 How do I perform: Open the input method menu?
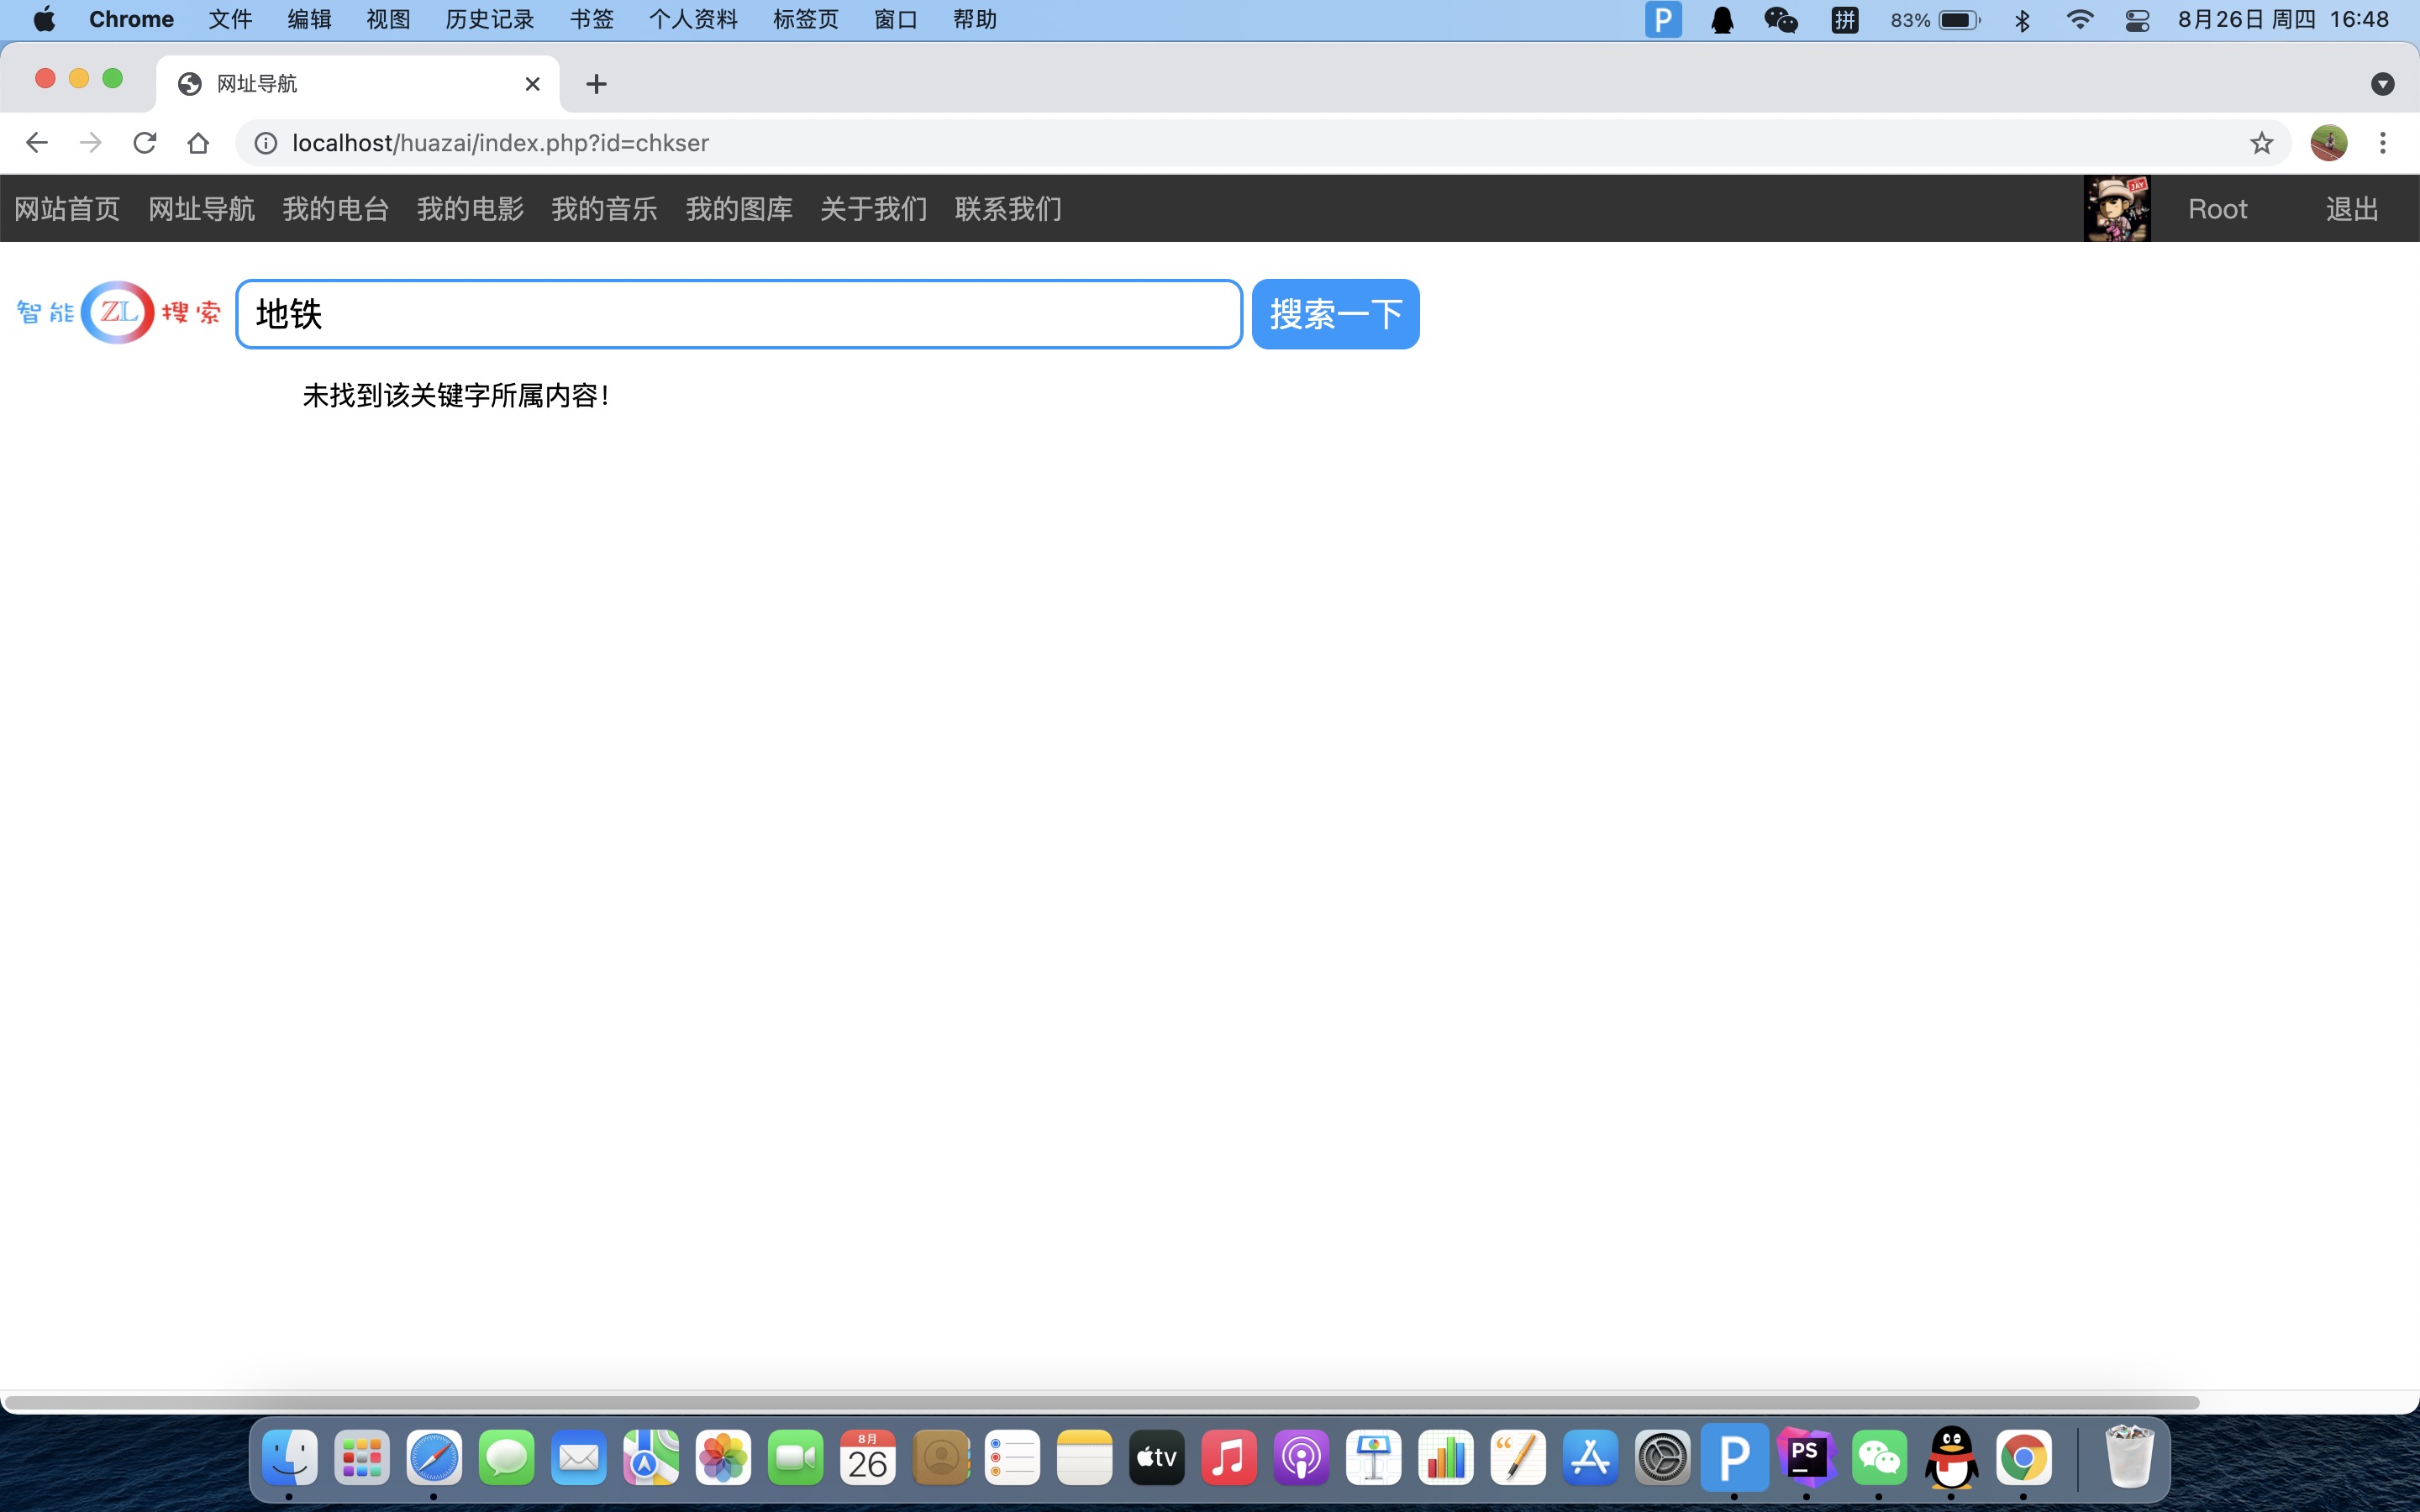click(1845, 20)
